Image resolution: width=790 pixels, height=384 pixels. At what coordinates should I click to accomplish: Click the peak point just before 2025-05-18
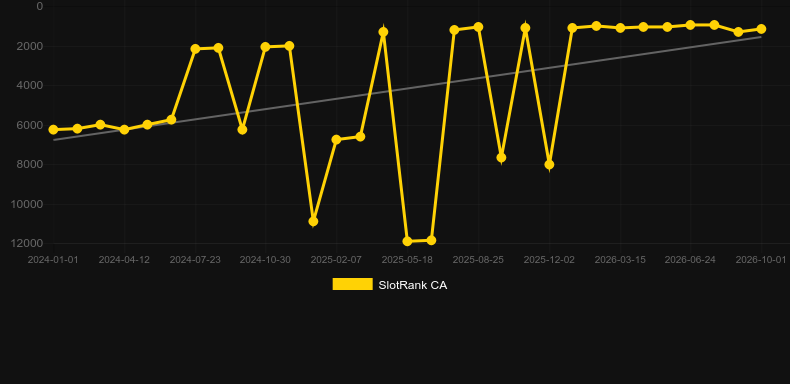(x=383, y=32)
